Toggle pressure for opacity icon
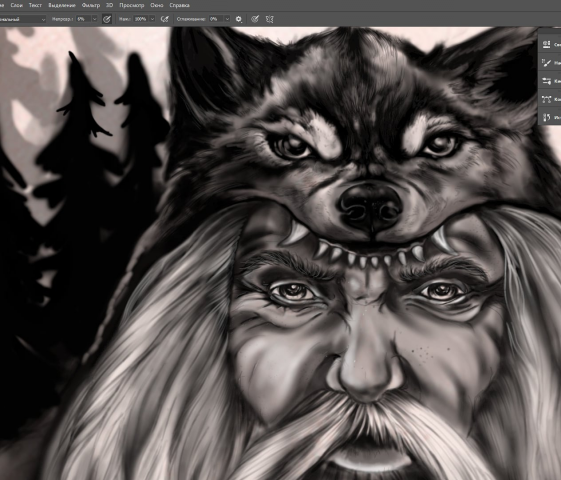The image size is (561, 480). point(107,19)
